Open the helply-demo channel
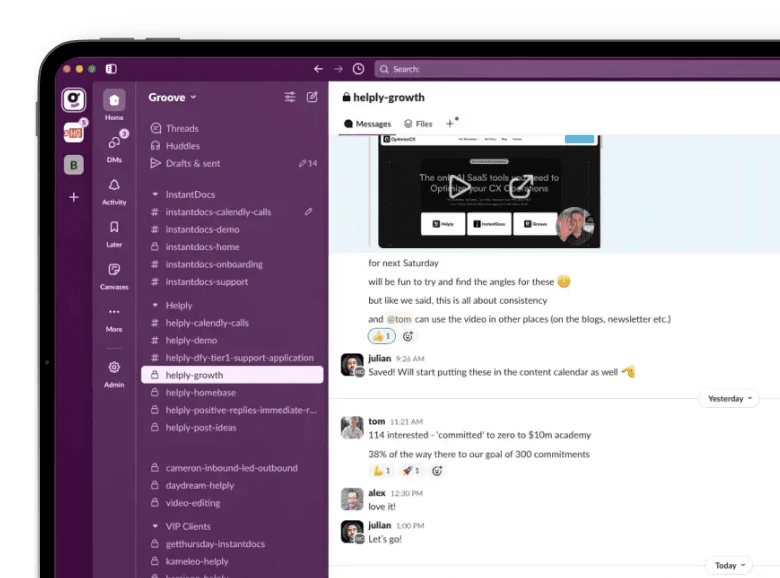This screenshot has height=578, width=780. tap(232, 340)
